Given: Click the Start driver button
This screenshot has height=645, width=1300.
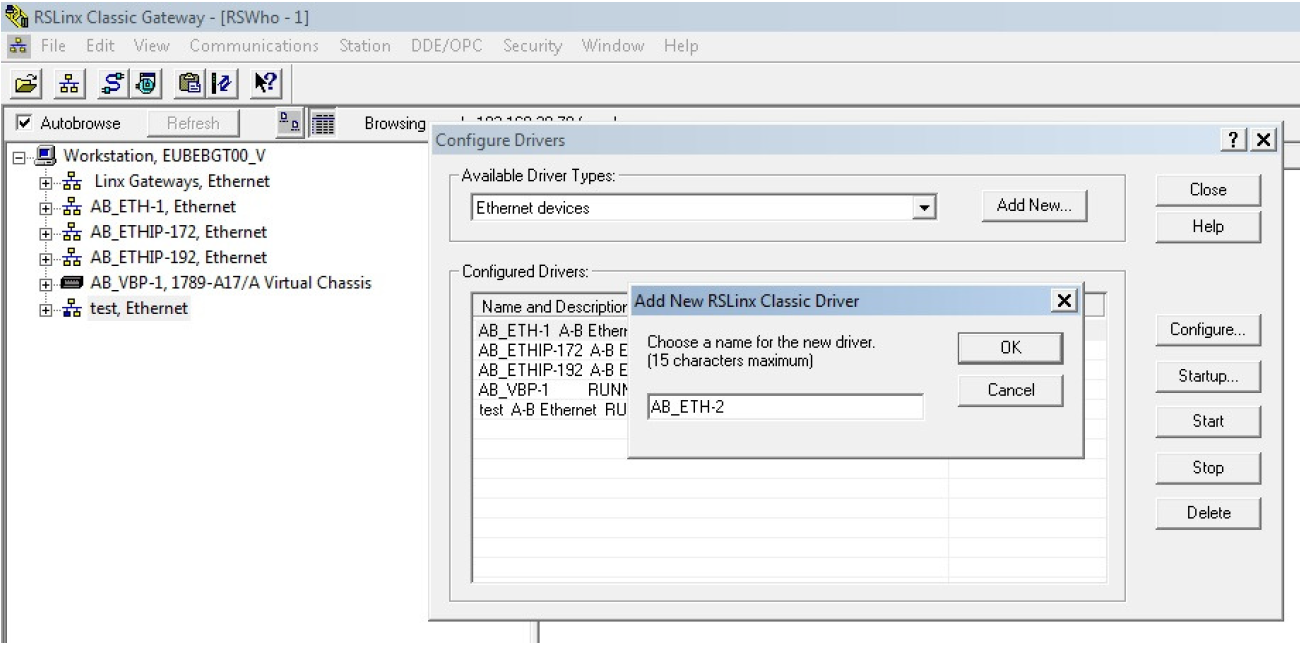Looking at the screenshot, I should [x=1208, y=422].
